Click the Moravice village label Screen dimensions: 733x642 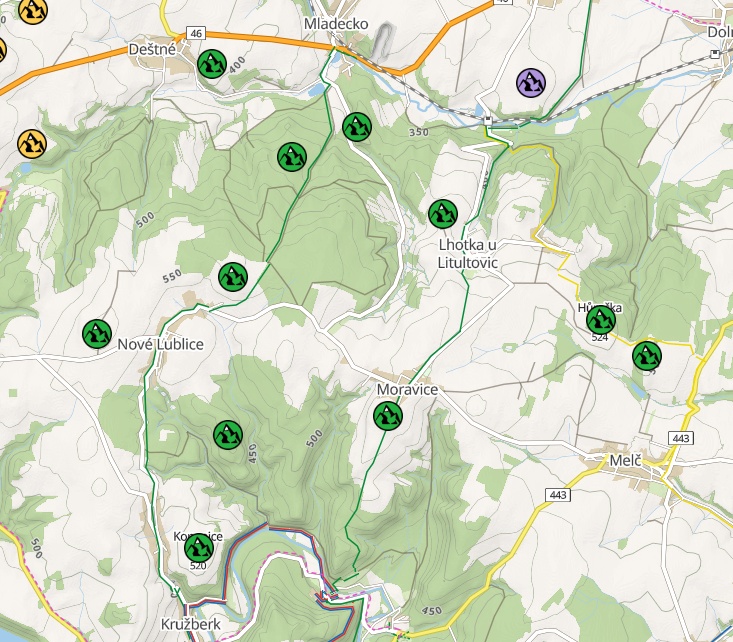pos(407,389)
